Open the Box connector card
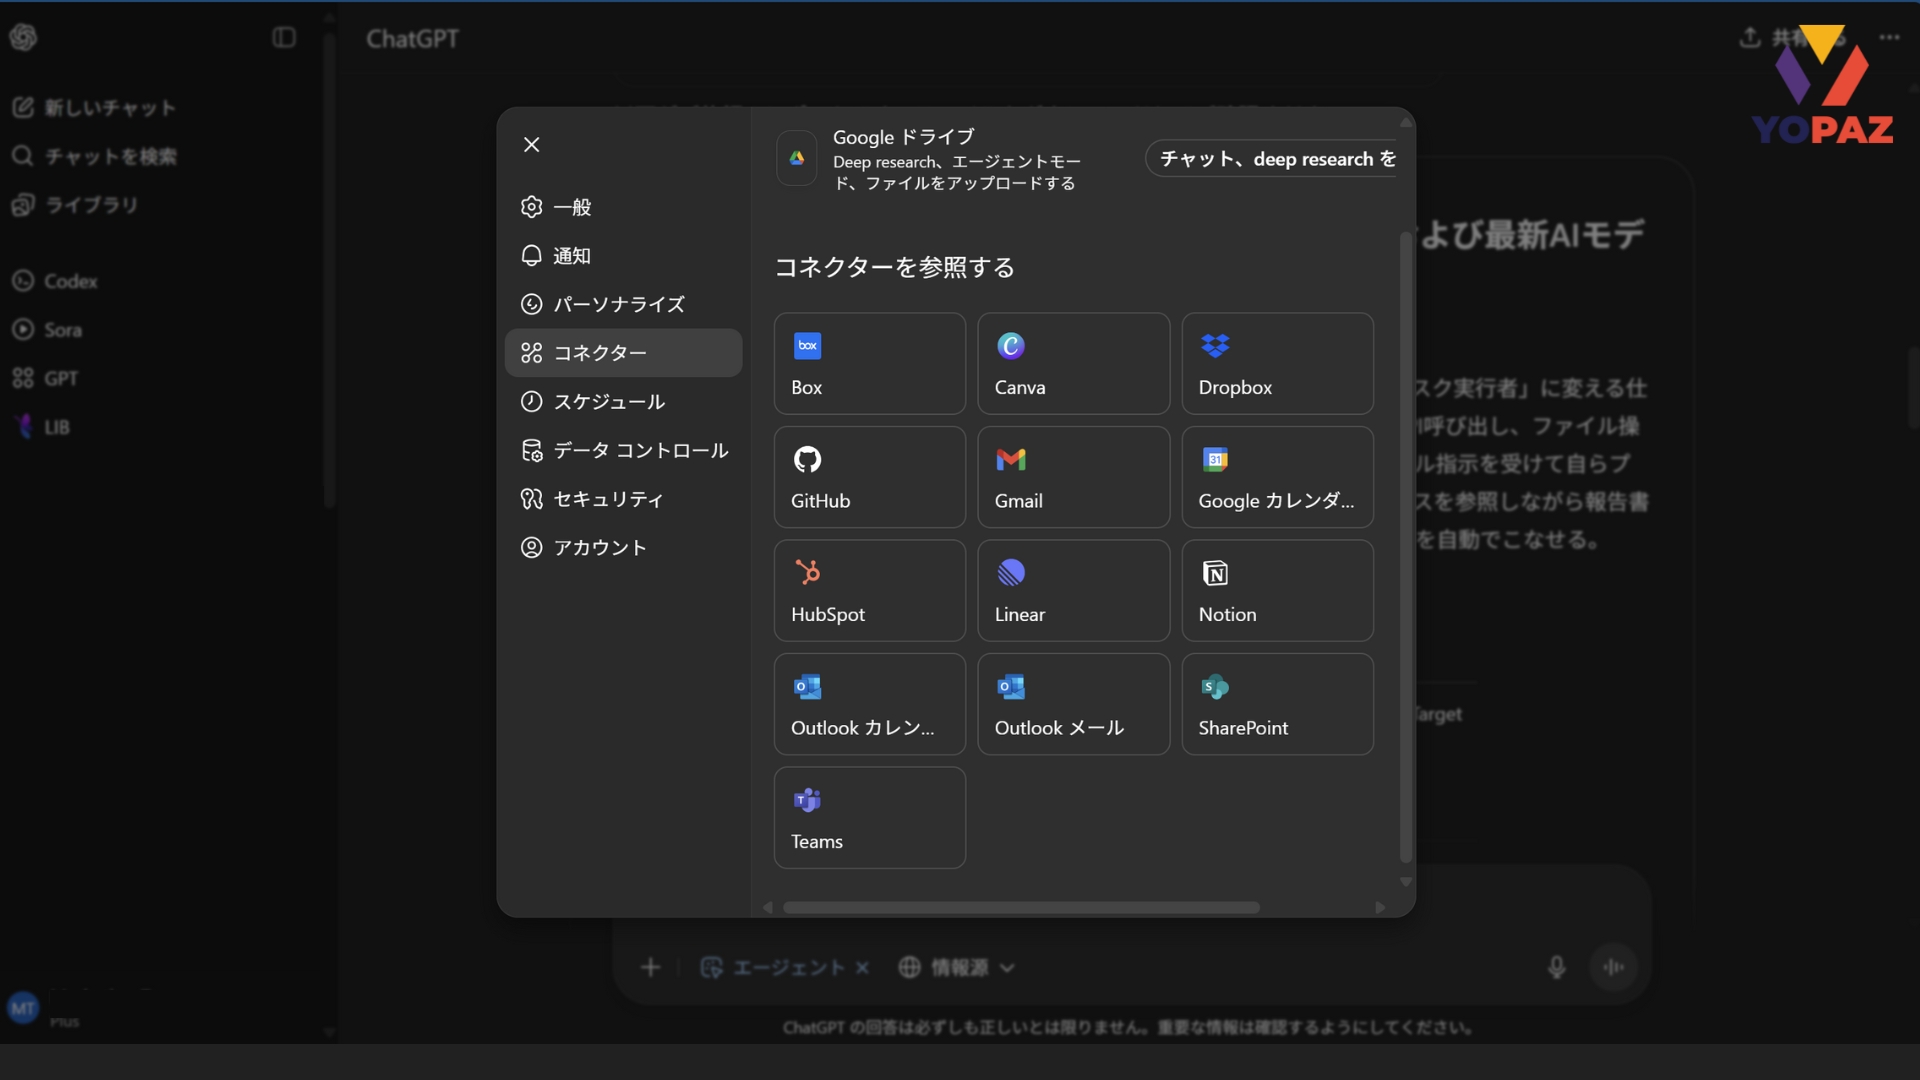 (x=869, y=364)
